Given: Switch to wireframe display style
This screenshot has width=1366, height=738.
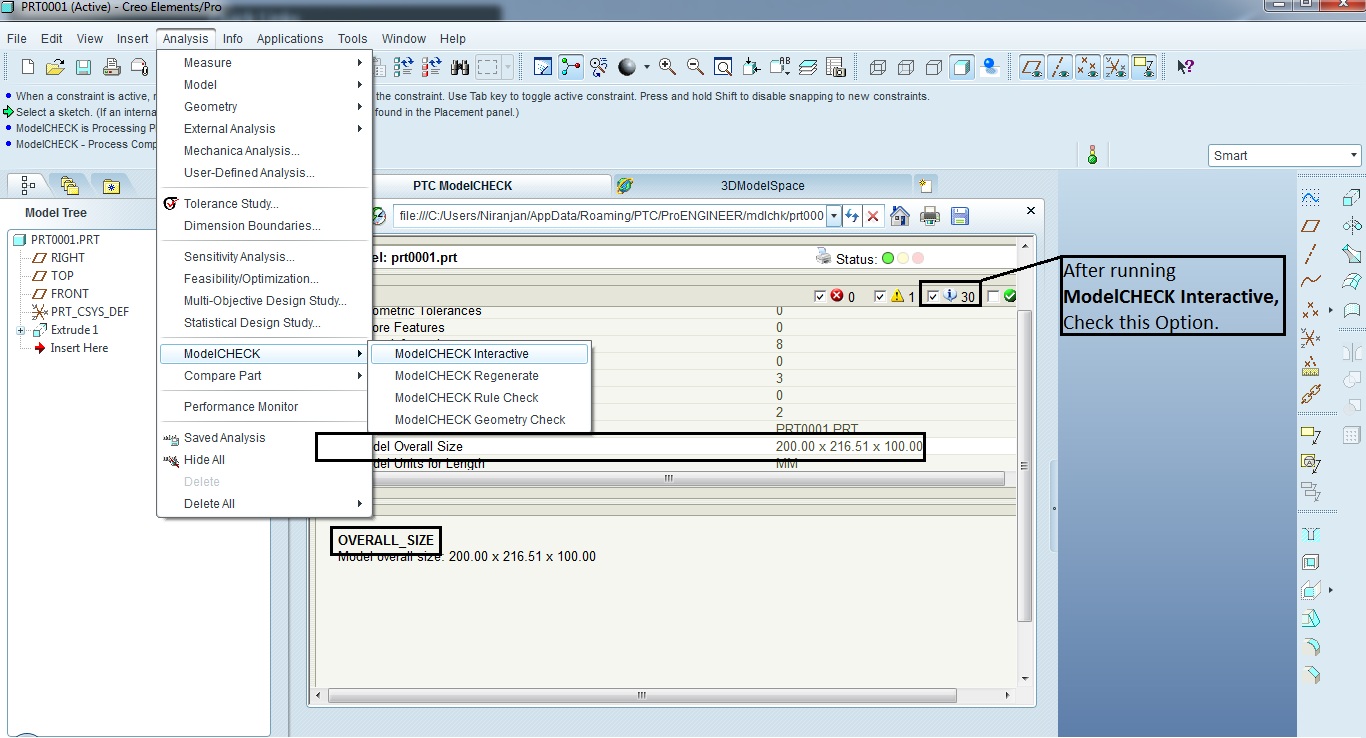Looking at the screenshot, I should (x=878, y=67).
